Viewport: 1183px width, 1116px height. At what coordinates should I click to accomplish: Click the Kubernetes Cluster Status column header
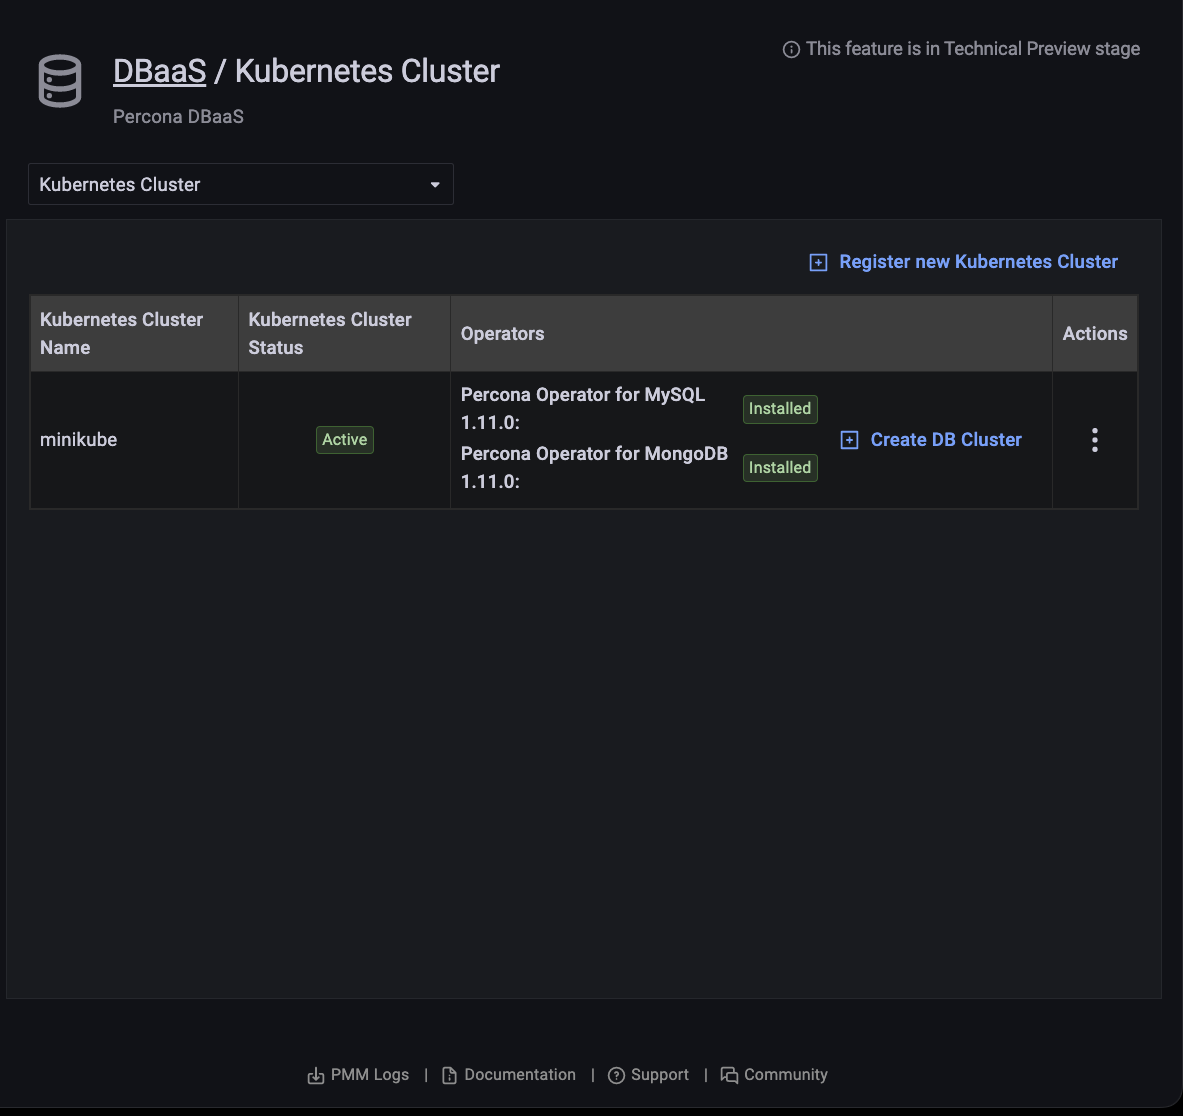pyautogui.click(x=330, y=333)
